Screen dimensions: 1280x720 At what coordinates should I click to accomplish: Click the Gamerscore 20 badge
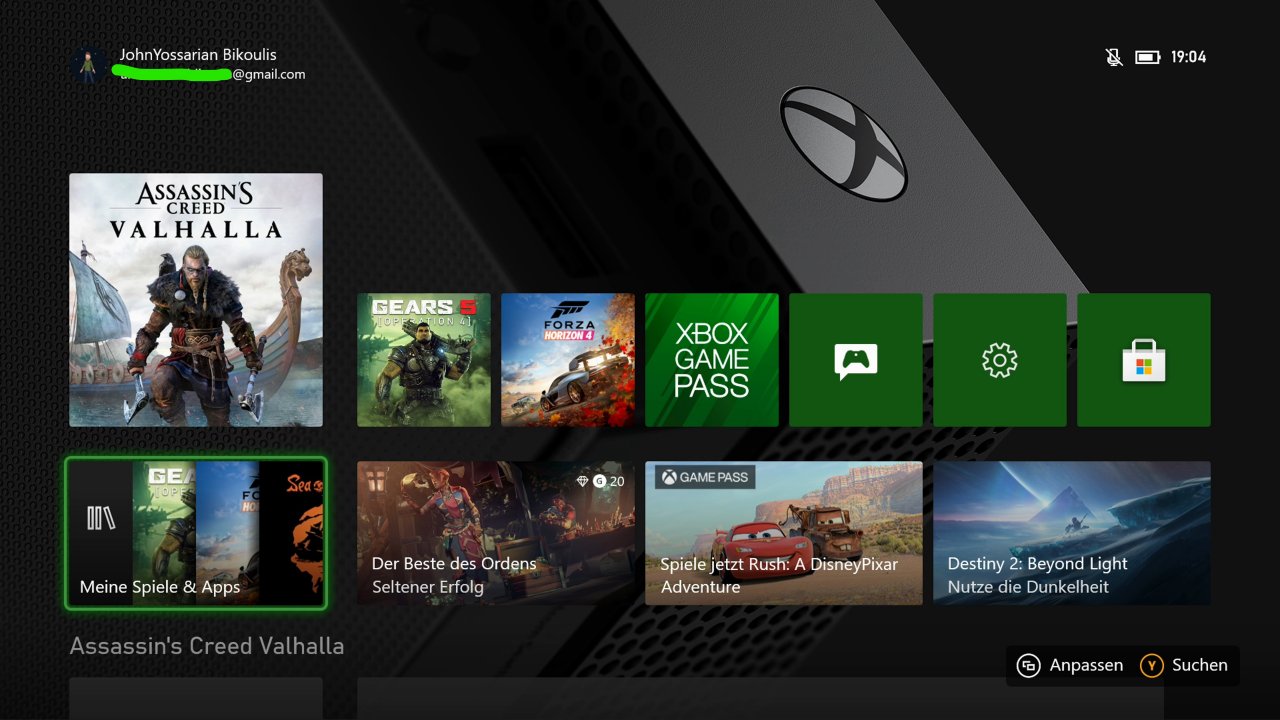(608, 481)
